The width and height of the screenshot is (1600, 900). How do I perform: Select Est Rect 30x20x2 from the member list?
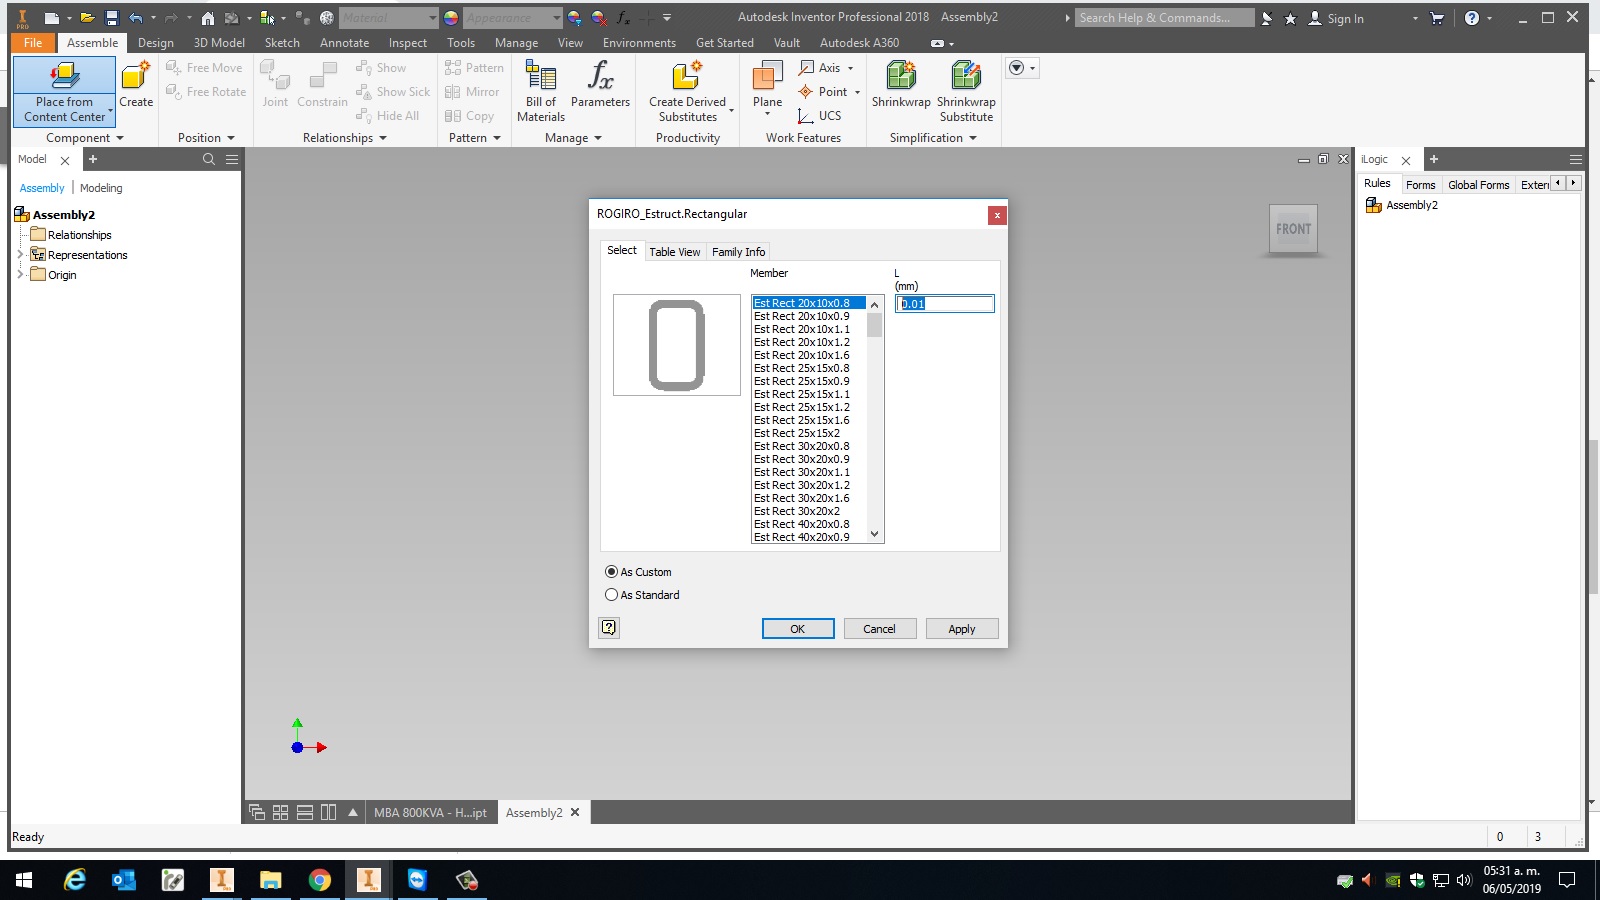(796, 511)
